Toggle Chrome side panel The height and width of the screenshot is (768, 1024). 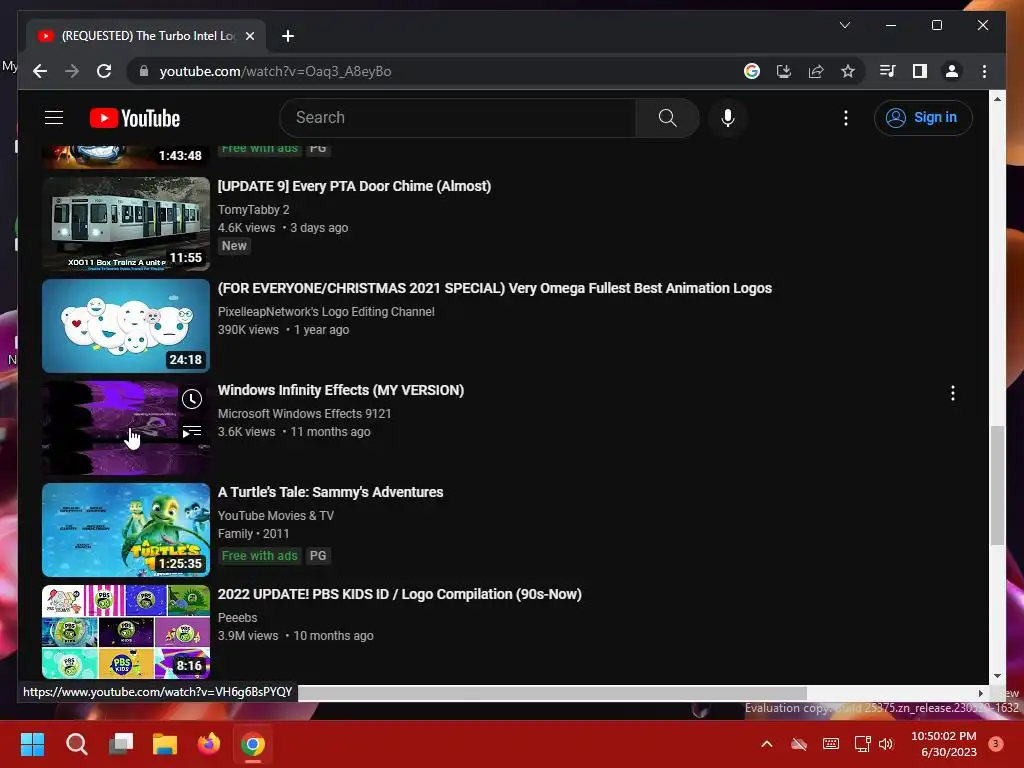920,71
